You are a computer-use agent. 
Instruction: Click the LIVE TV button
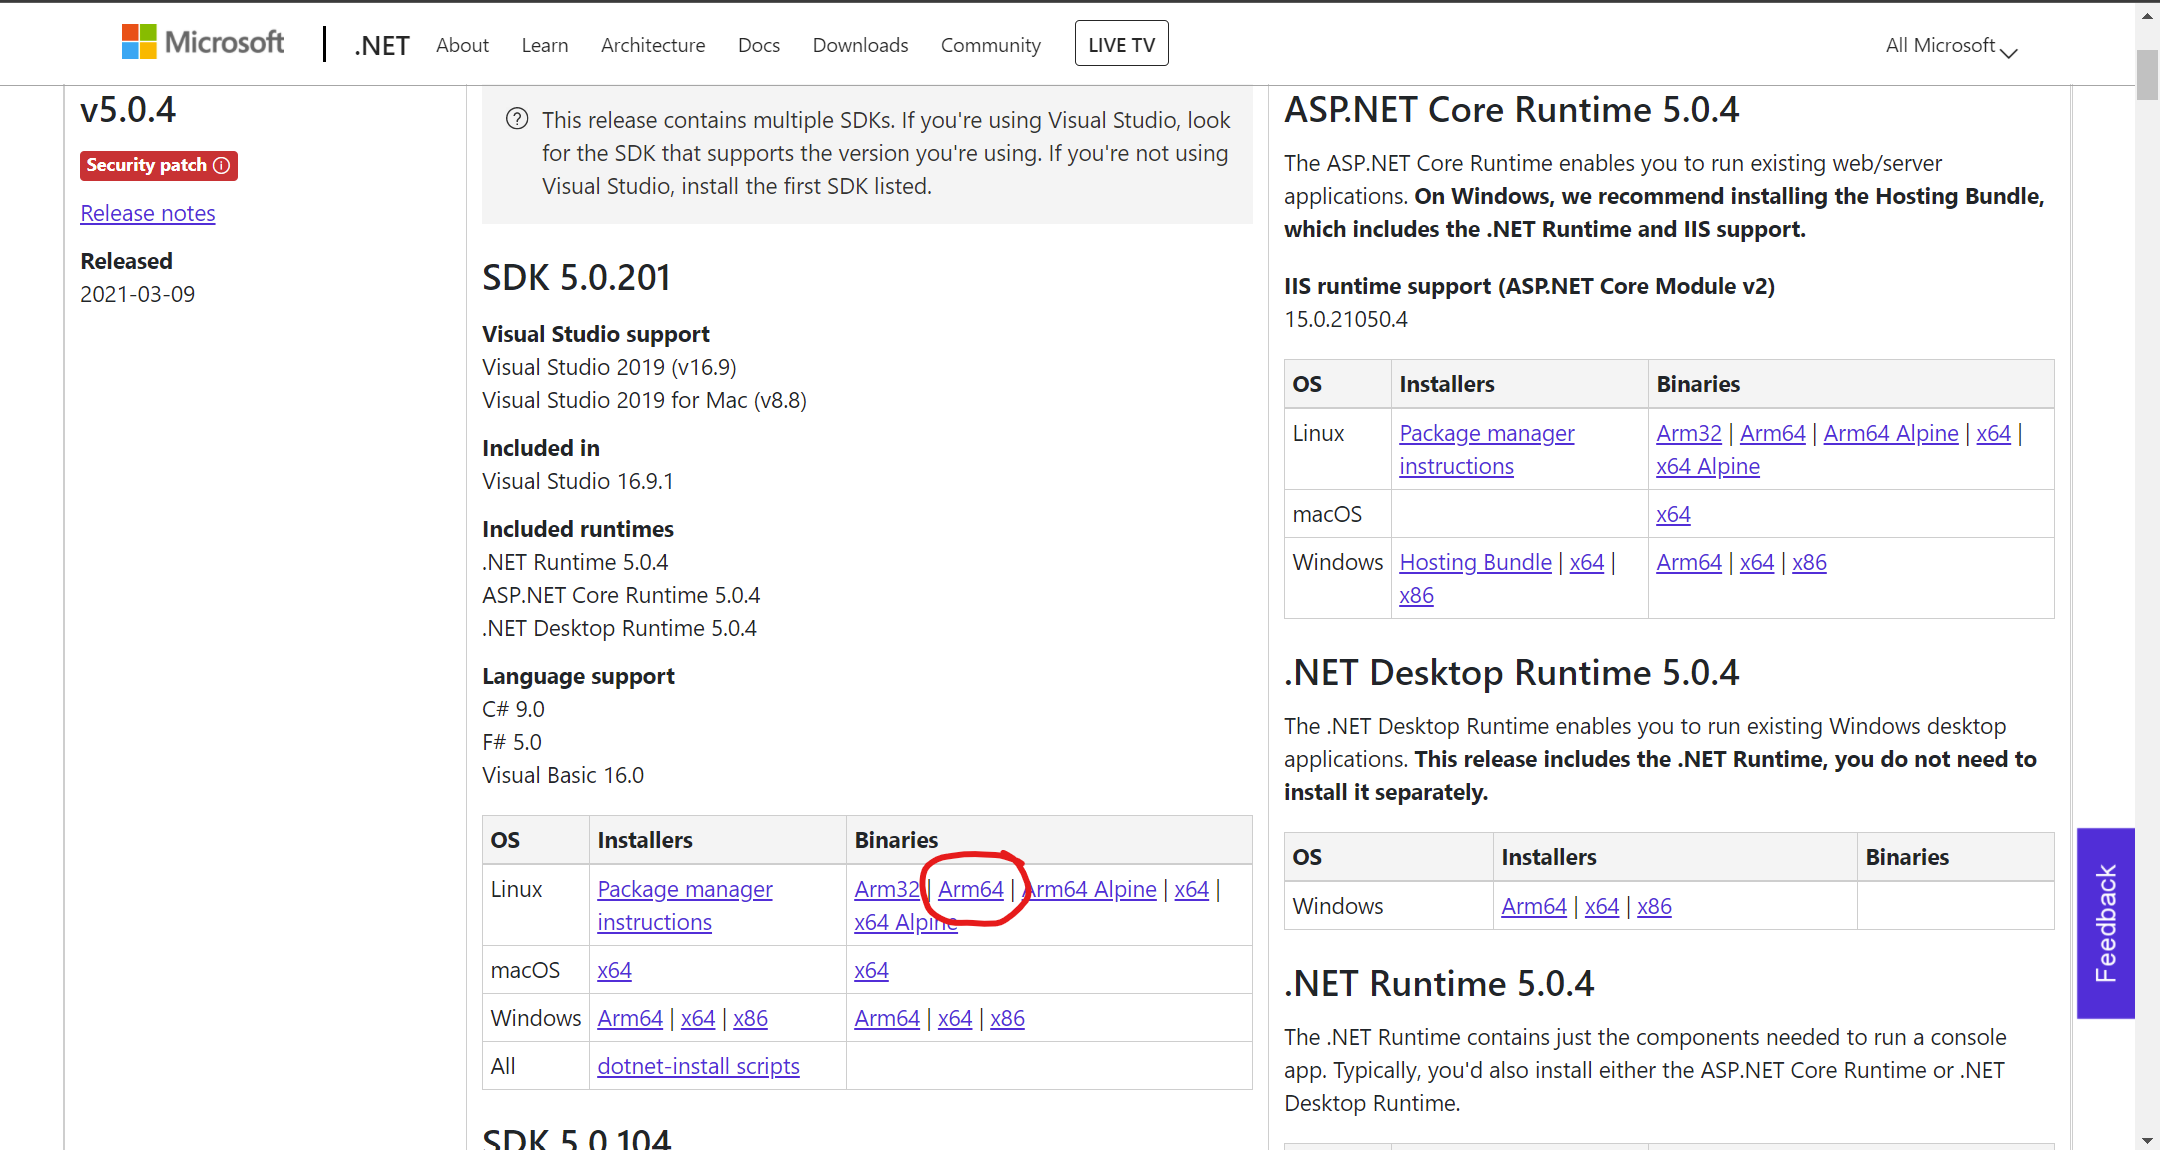pos(1121,44)
